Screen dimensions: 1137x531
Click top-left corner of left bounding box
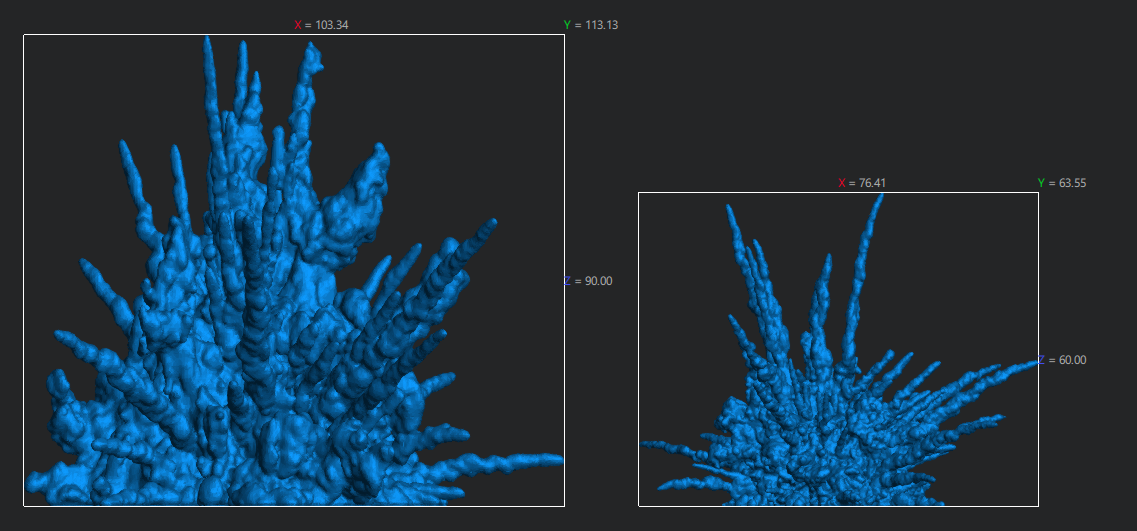click(x=24, y=35)
